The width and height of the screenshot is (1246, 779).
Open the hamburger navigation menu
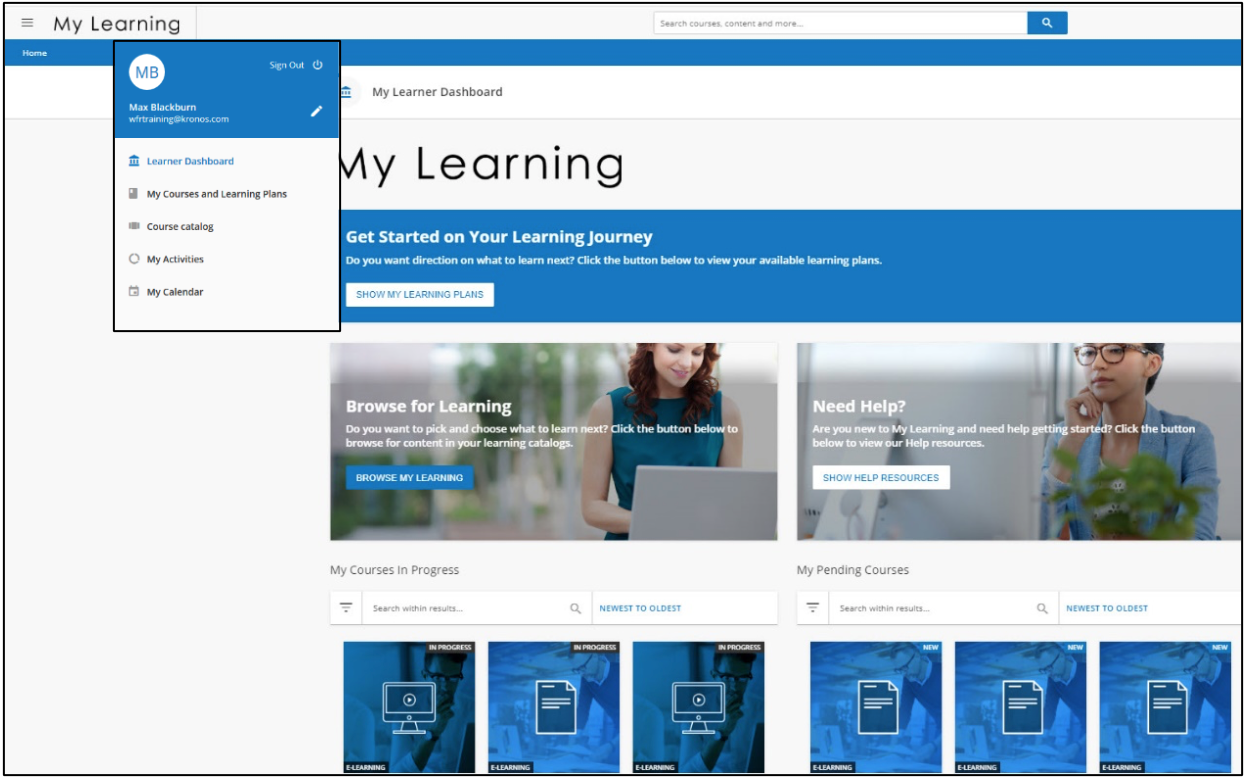[27, 23]
